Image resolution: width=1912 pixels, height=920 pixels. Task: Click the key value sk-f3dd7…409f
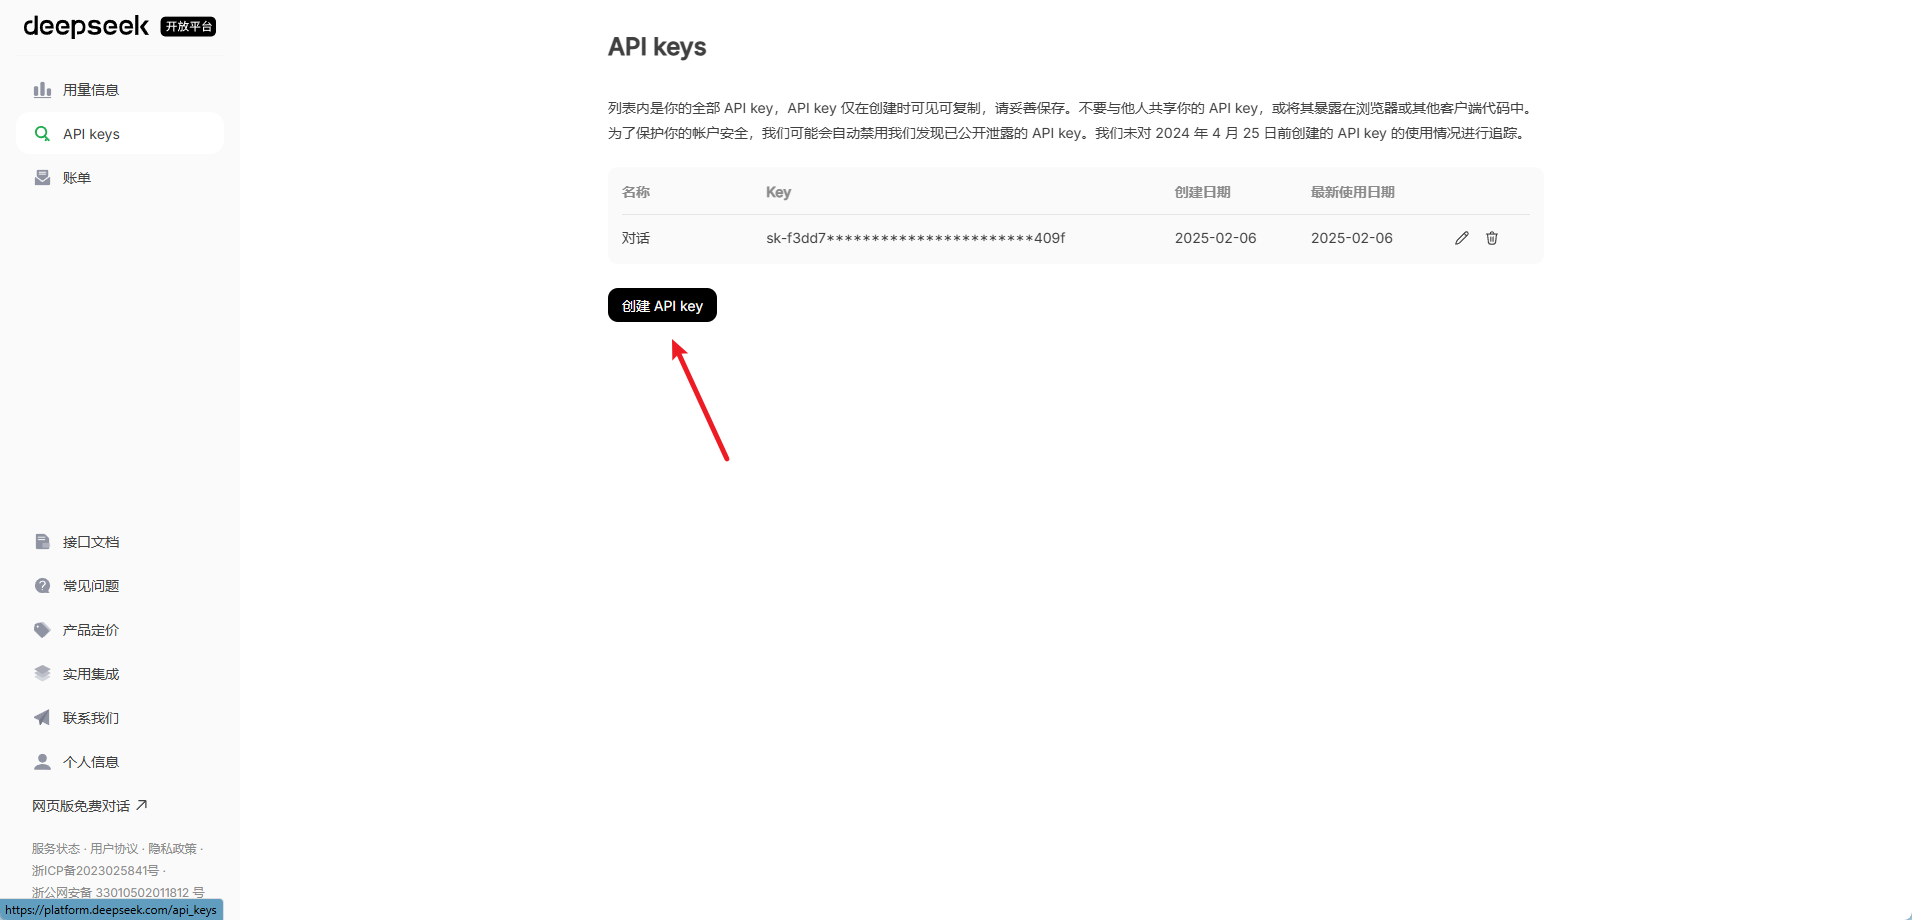point(916,238)
